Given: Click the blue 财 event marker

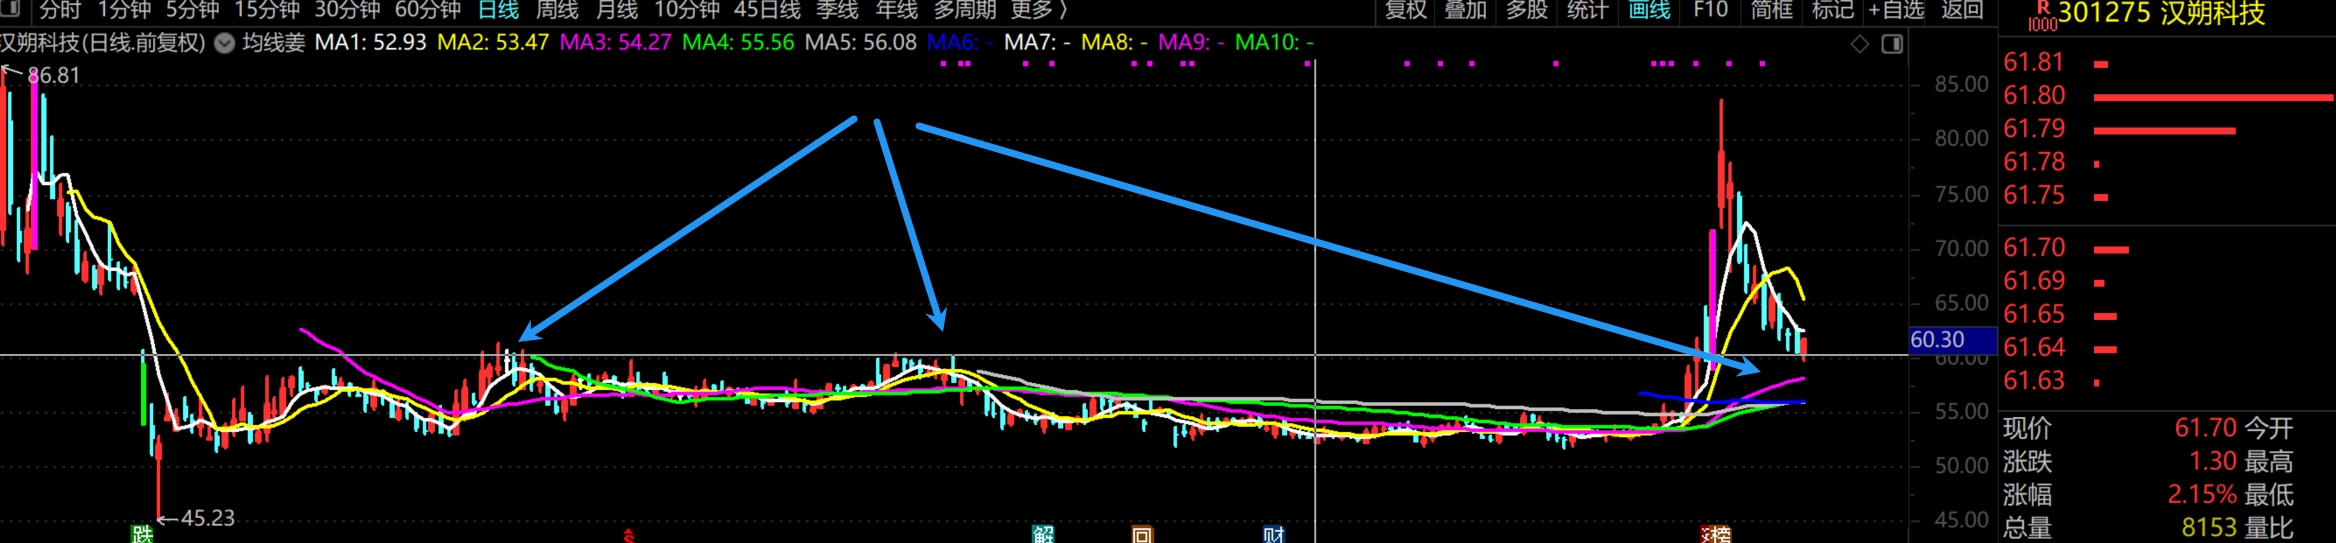Looking at the screenshot, I should 1273,534.
